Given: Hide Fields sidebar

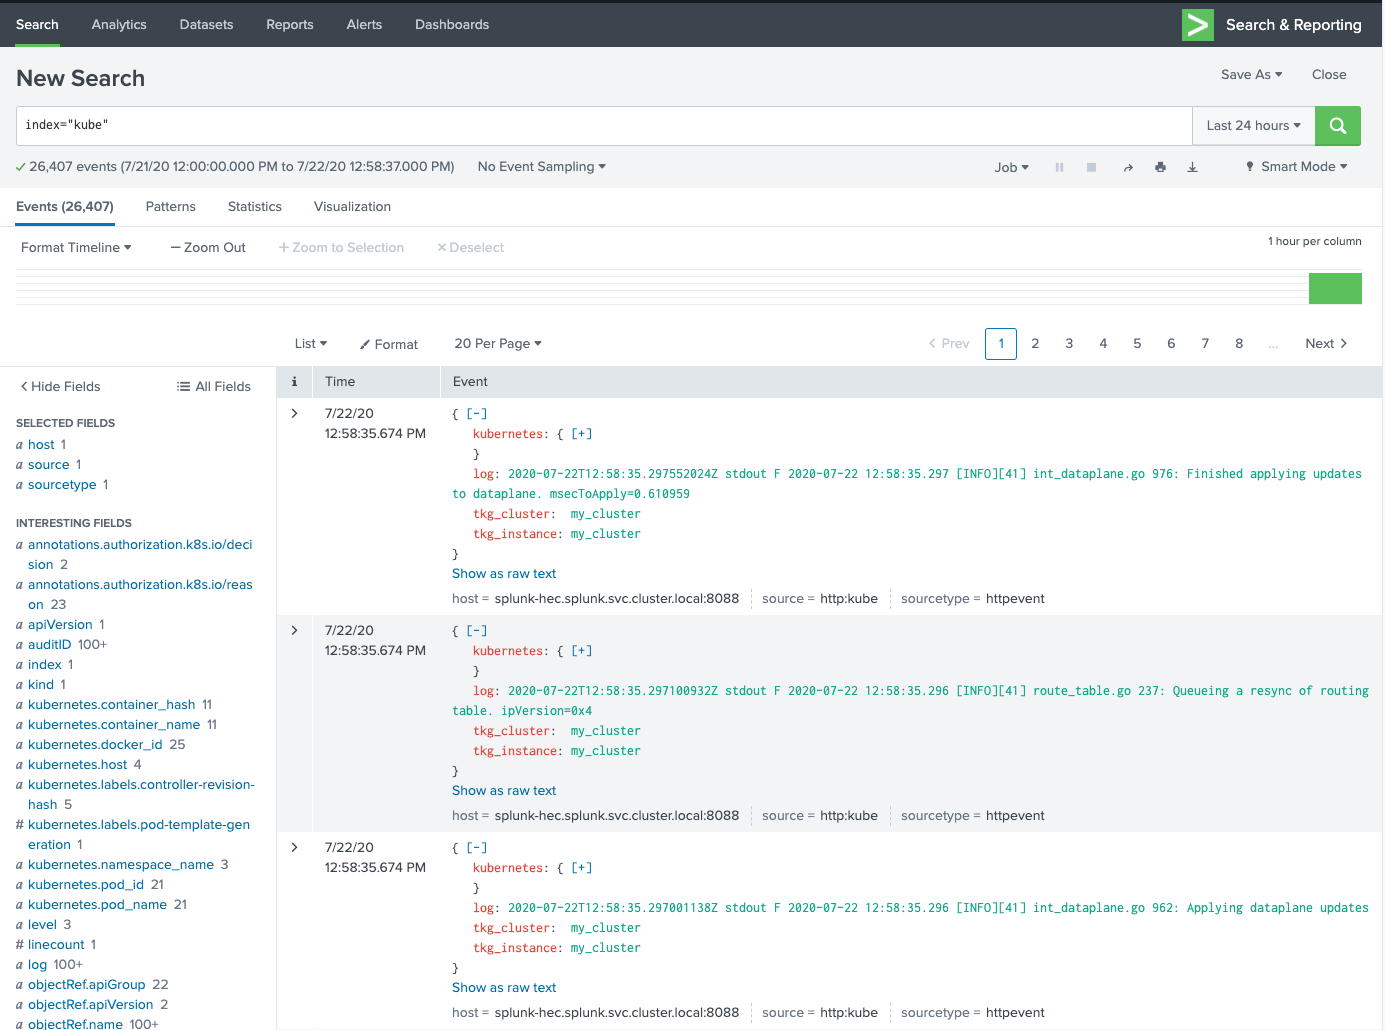Looking at the screenshot, I should pos(61,386).
